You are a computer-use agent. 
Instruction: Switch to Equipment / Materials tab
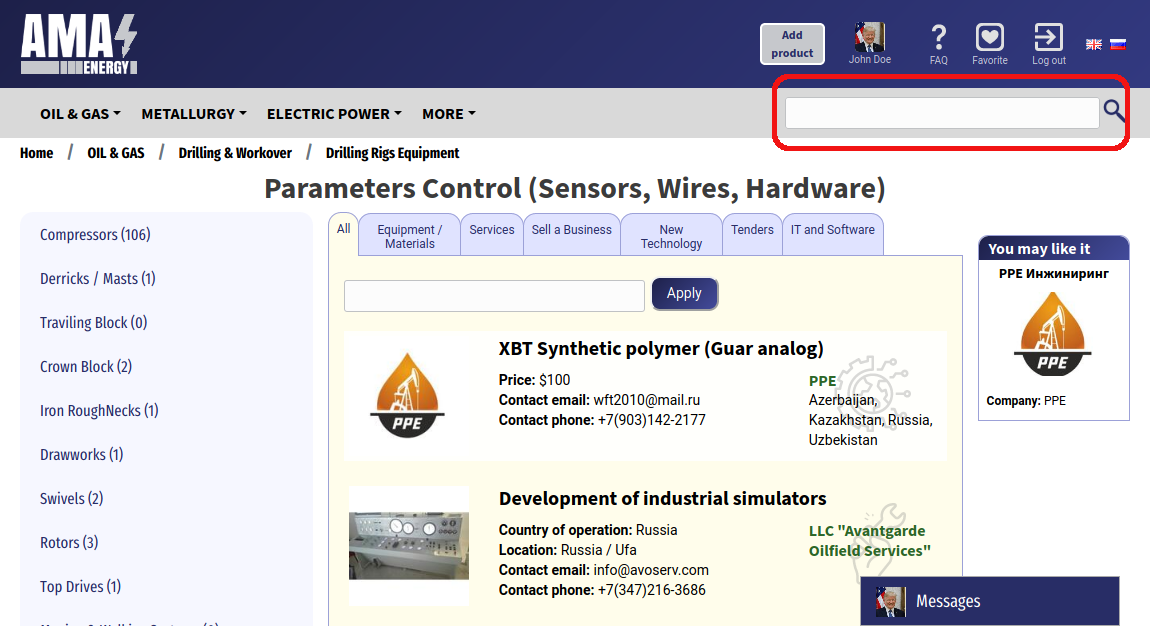(x=409, y=236)
